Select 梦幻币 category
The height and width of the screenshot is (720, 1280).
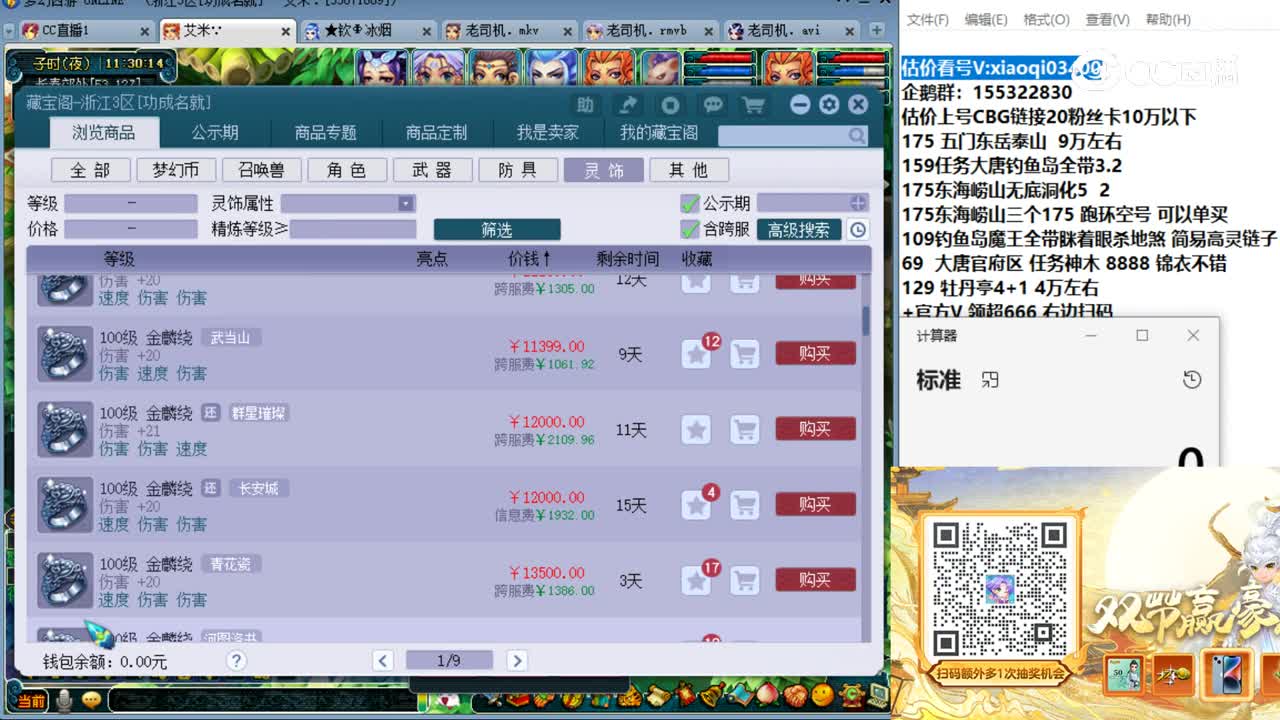[176, 170]
